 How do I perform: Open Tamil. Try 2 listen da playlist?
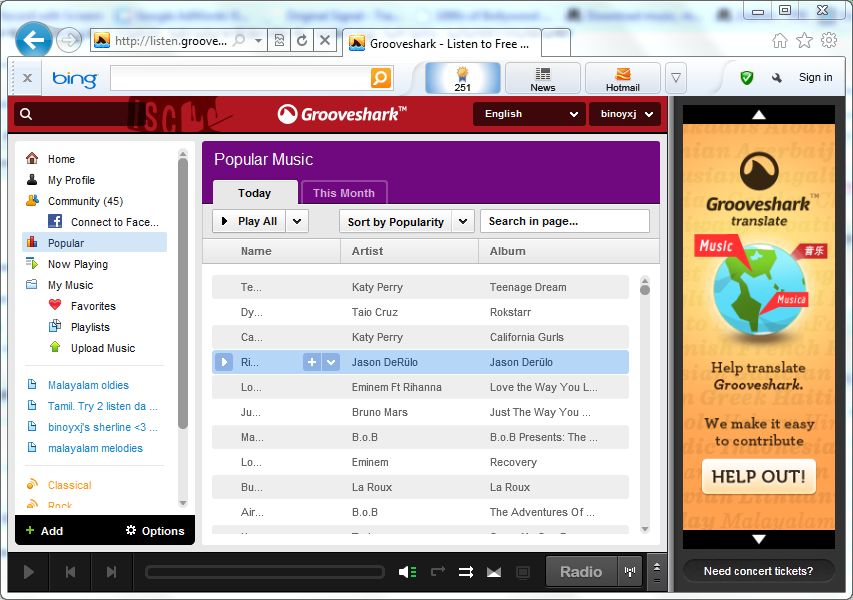[102, 406]
